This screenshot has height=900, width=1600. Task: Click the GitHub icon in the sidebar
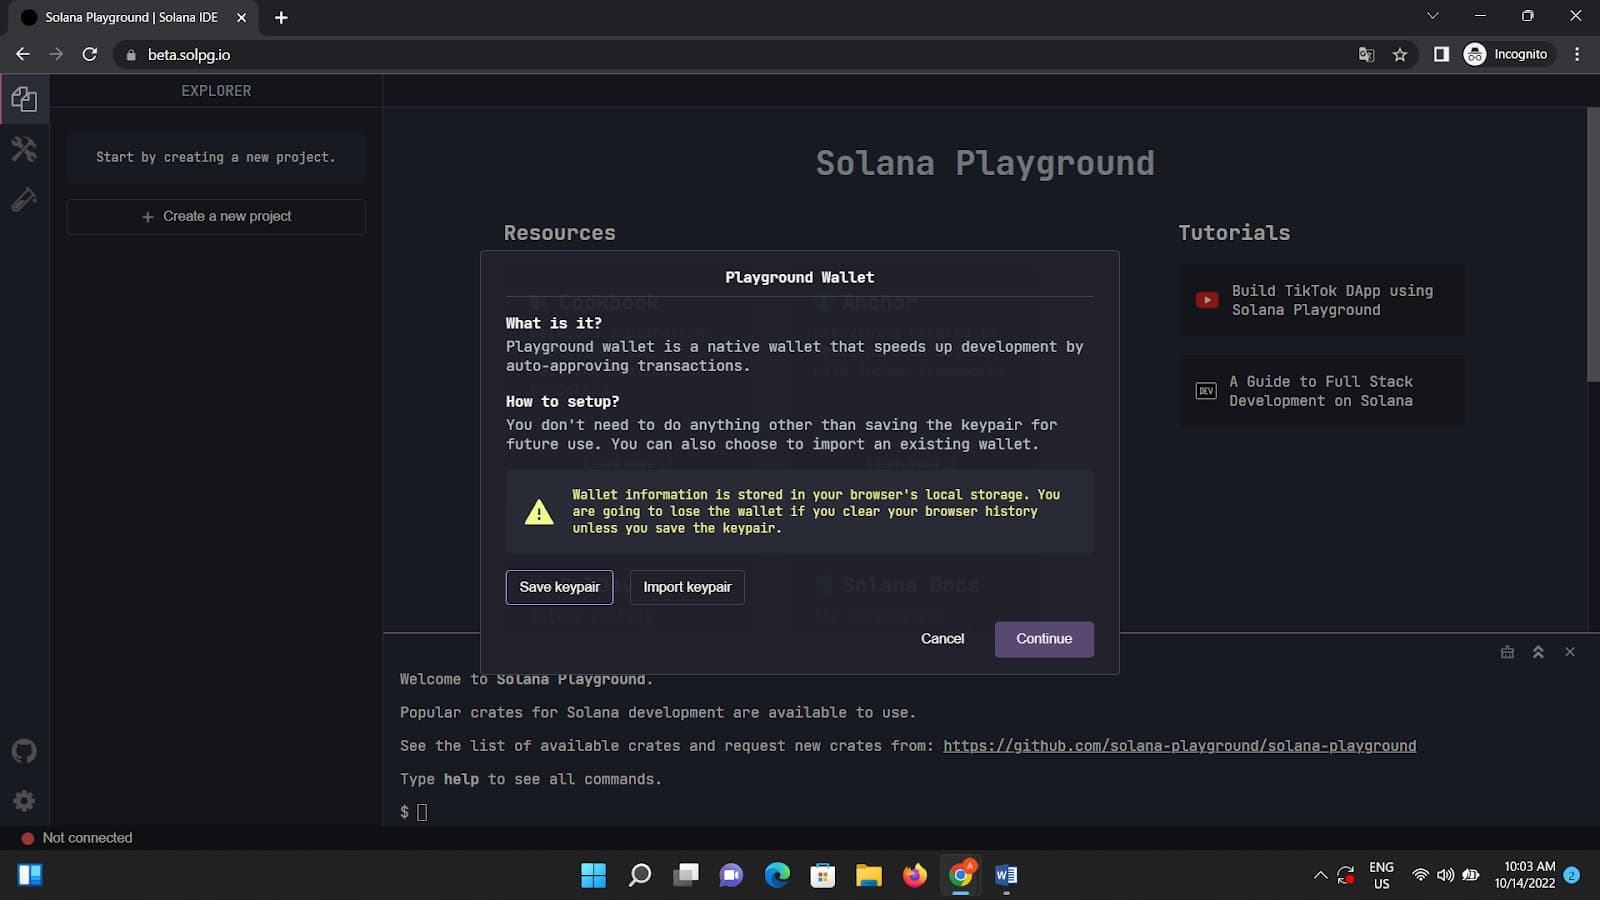pyautogui.click(x=23, y=750)
